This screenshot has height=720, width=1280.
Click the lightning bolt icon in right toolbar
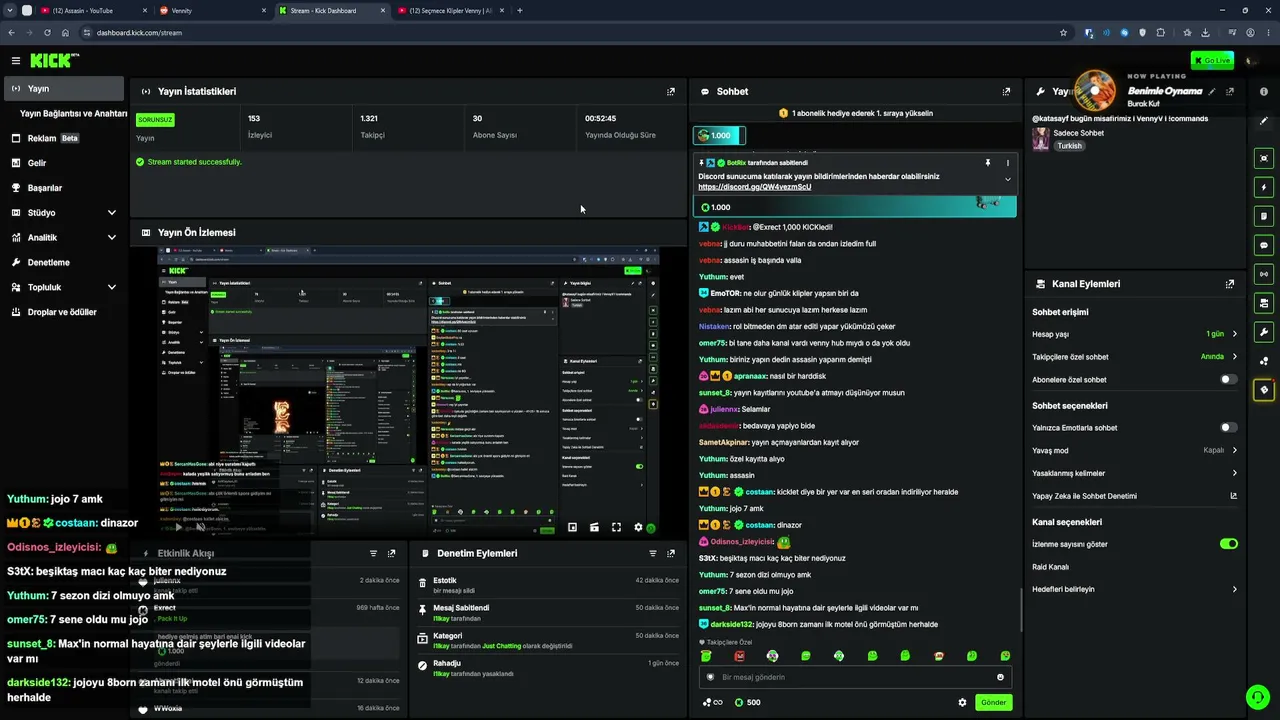click(1264, 187)
